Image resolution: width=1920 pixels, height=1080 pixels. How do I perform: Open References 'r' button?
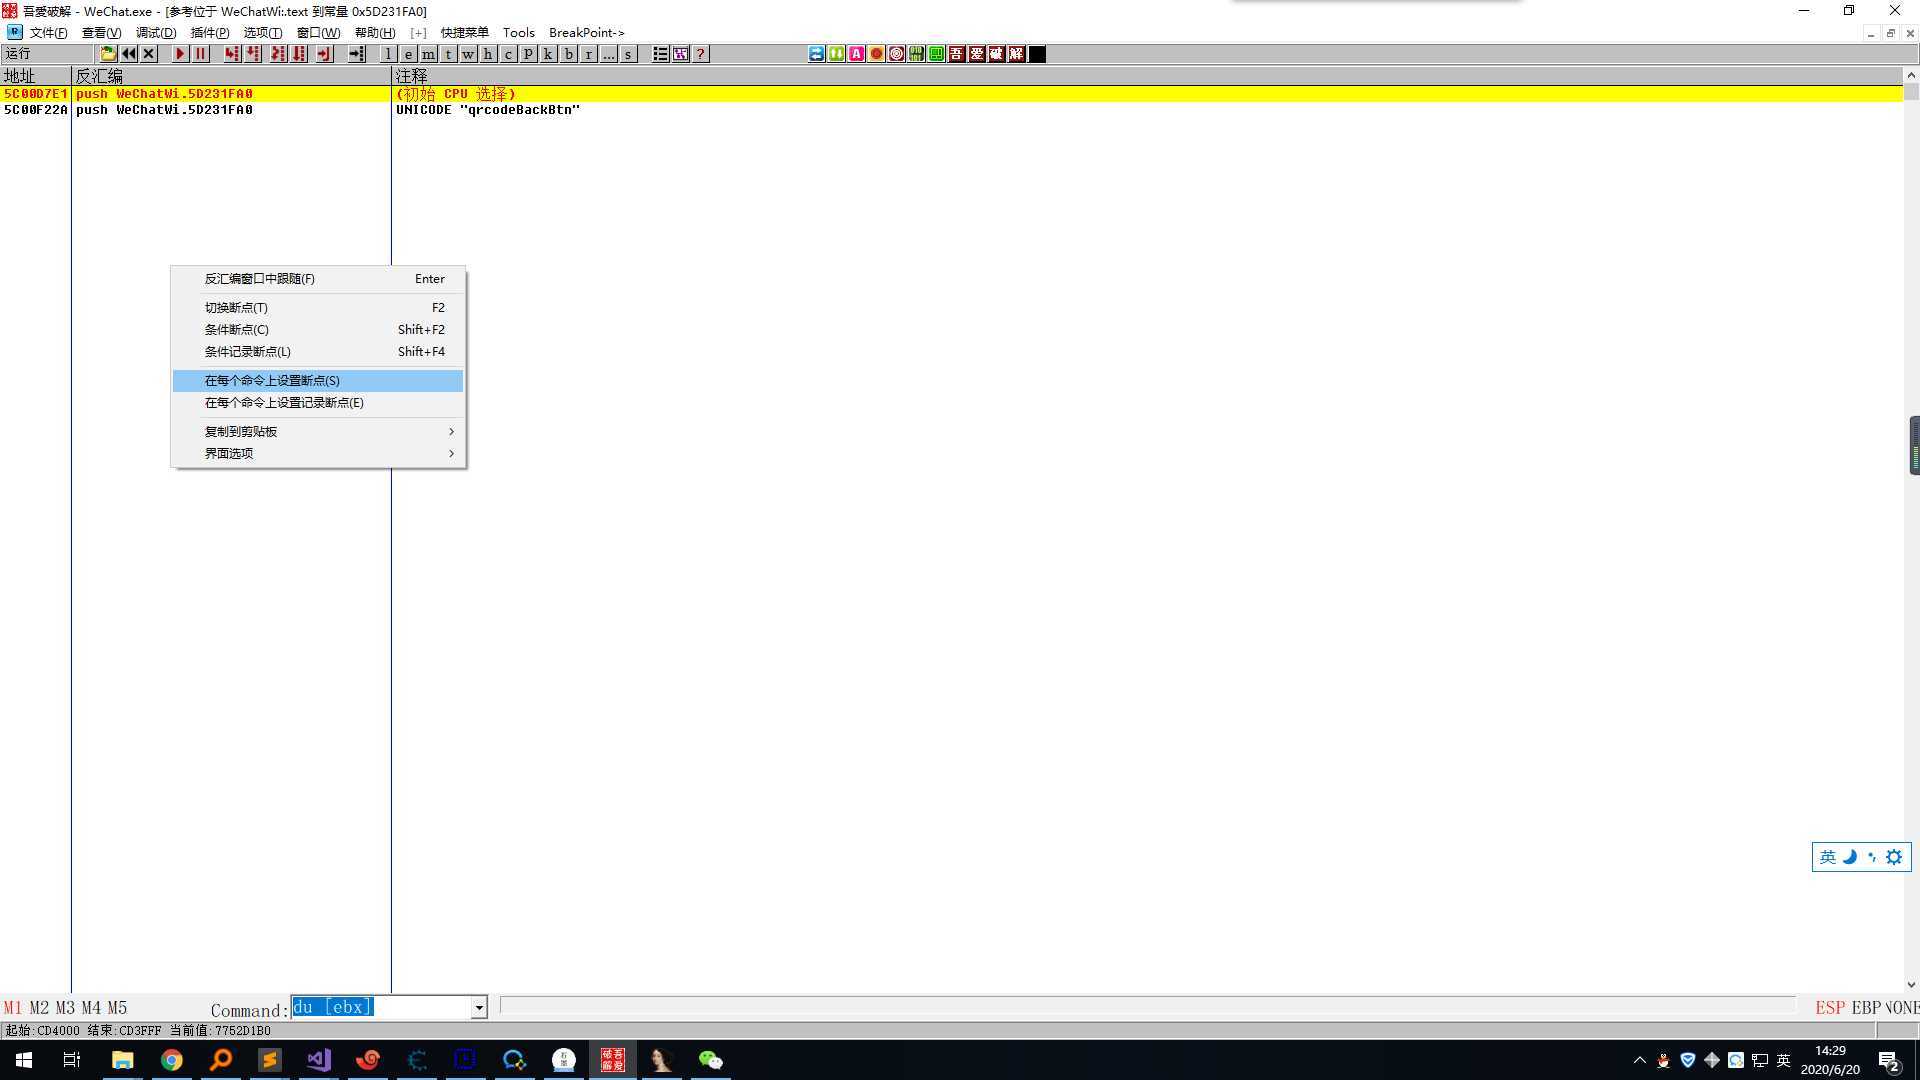[588, 54]
